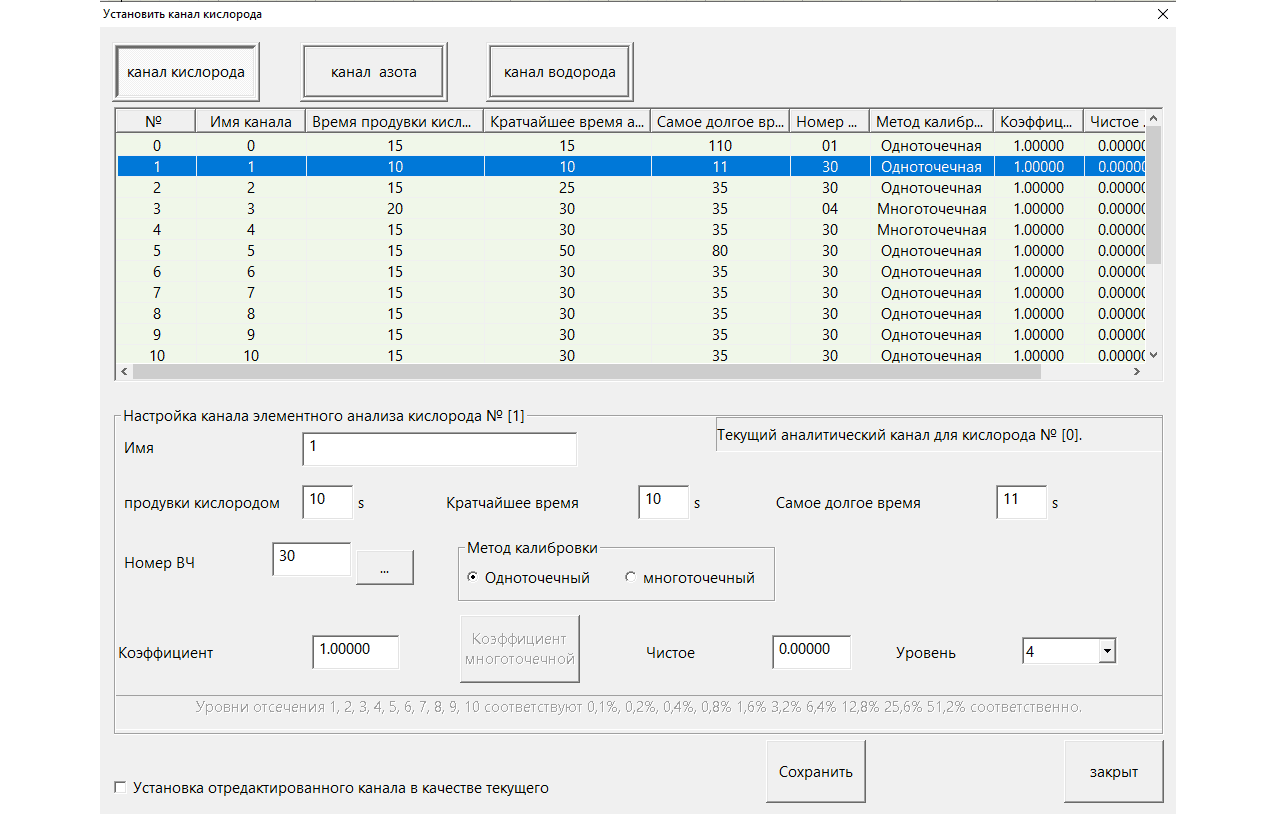Viewport: 1276px width, 814px height.
Task: Click into the Имя text field
Action: [x=439, y=449]
